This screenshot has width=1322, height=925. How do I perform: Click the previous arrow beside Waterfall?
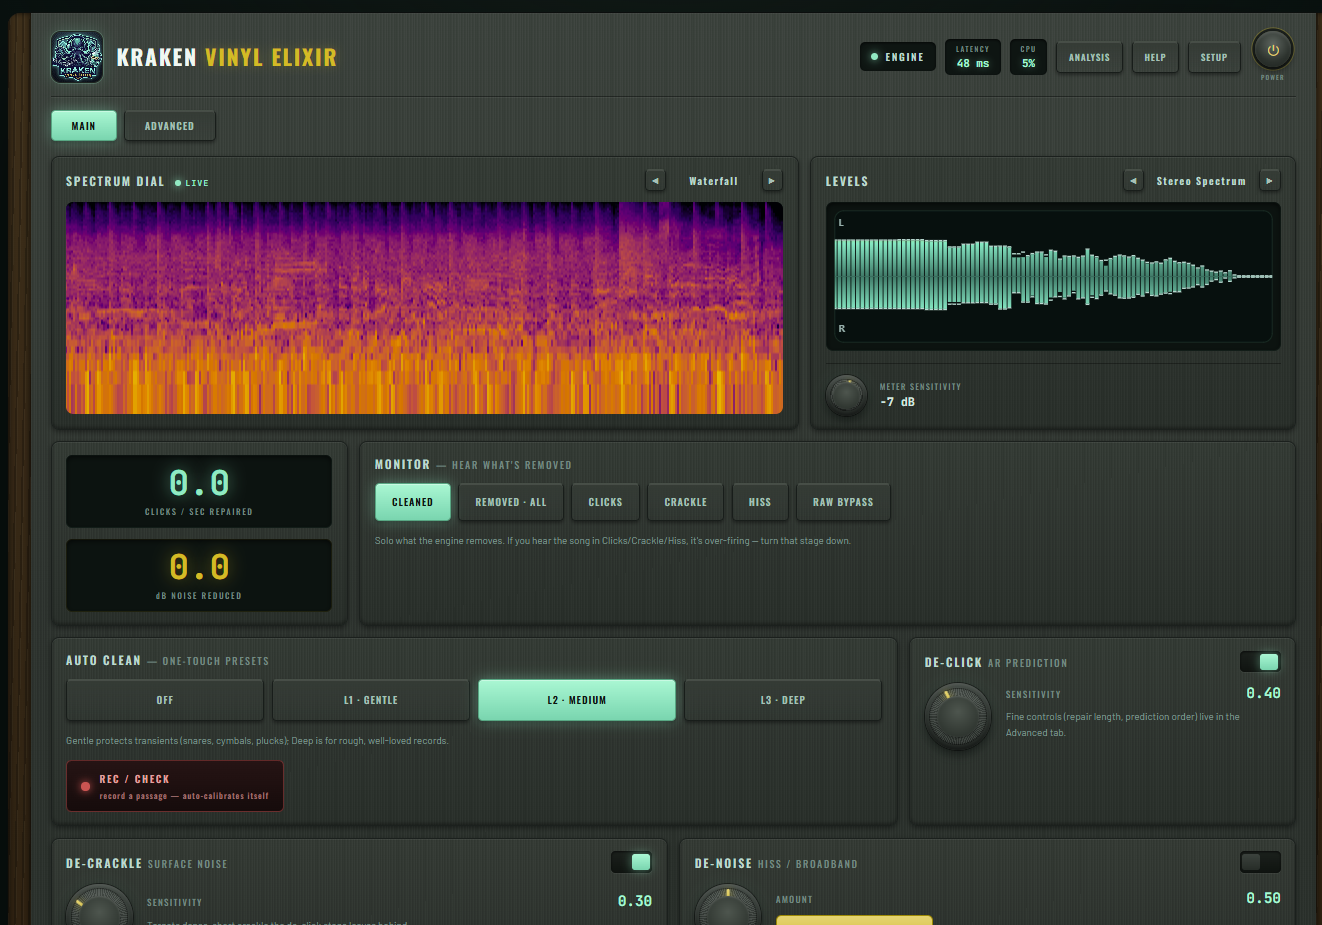click(655, 181)
